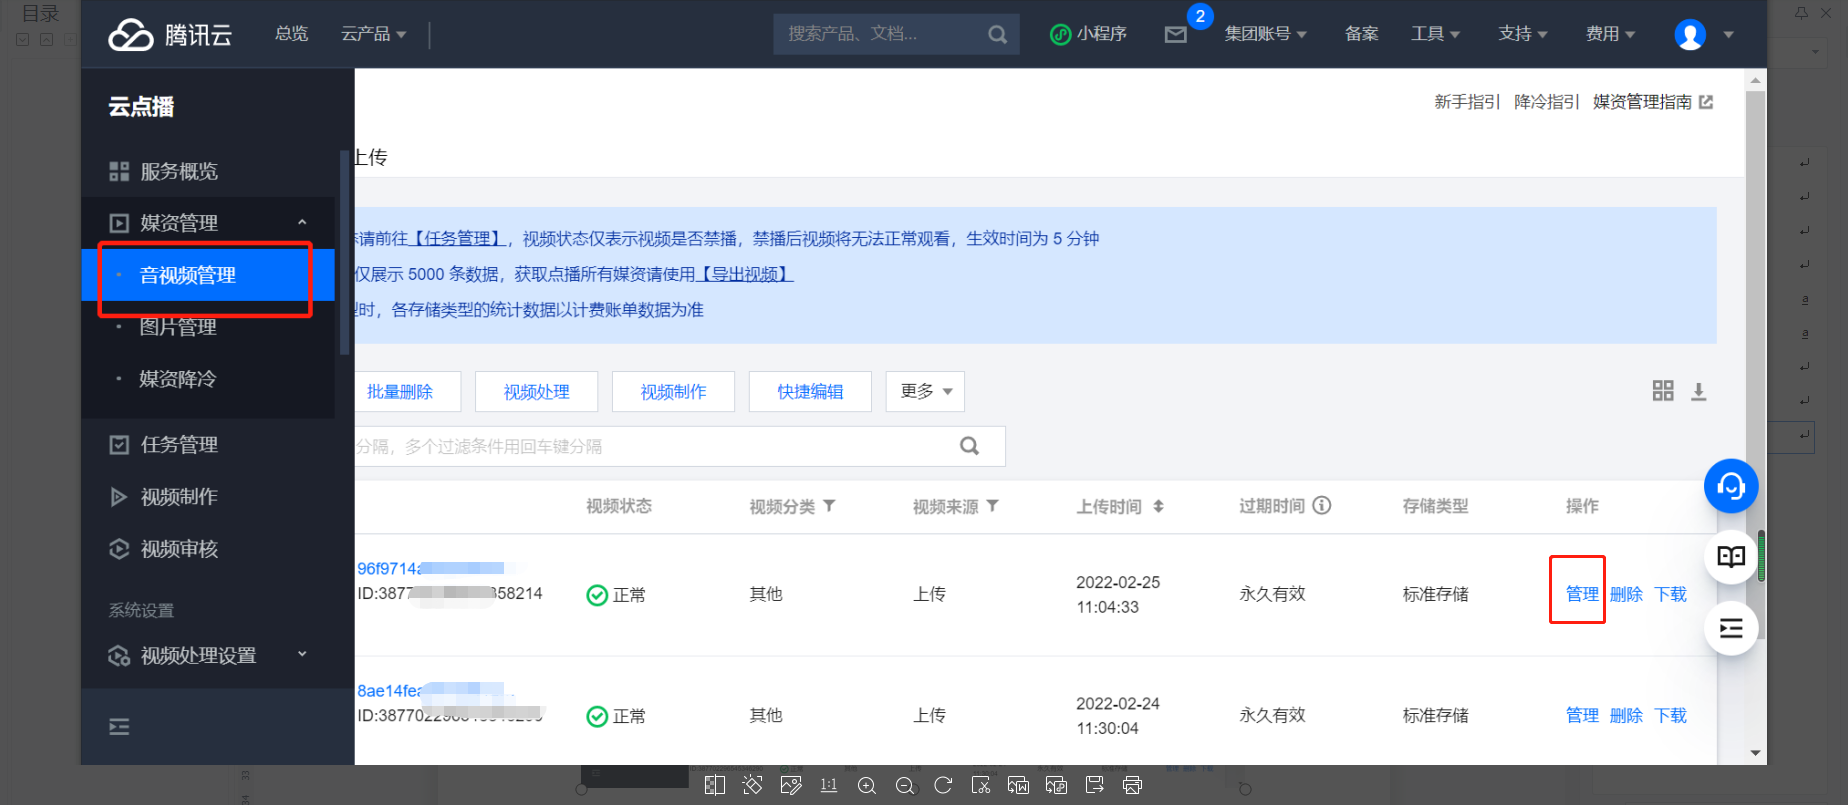Click the export download icon above table

click(x=1698, y=391)
